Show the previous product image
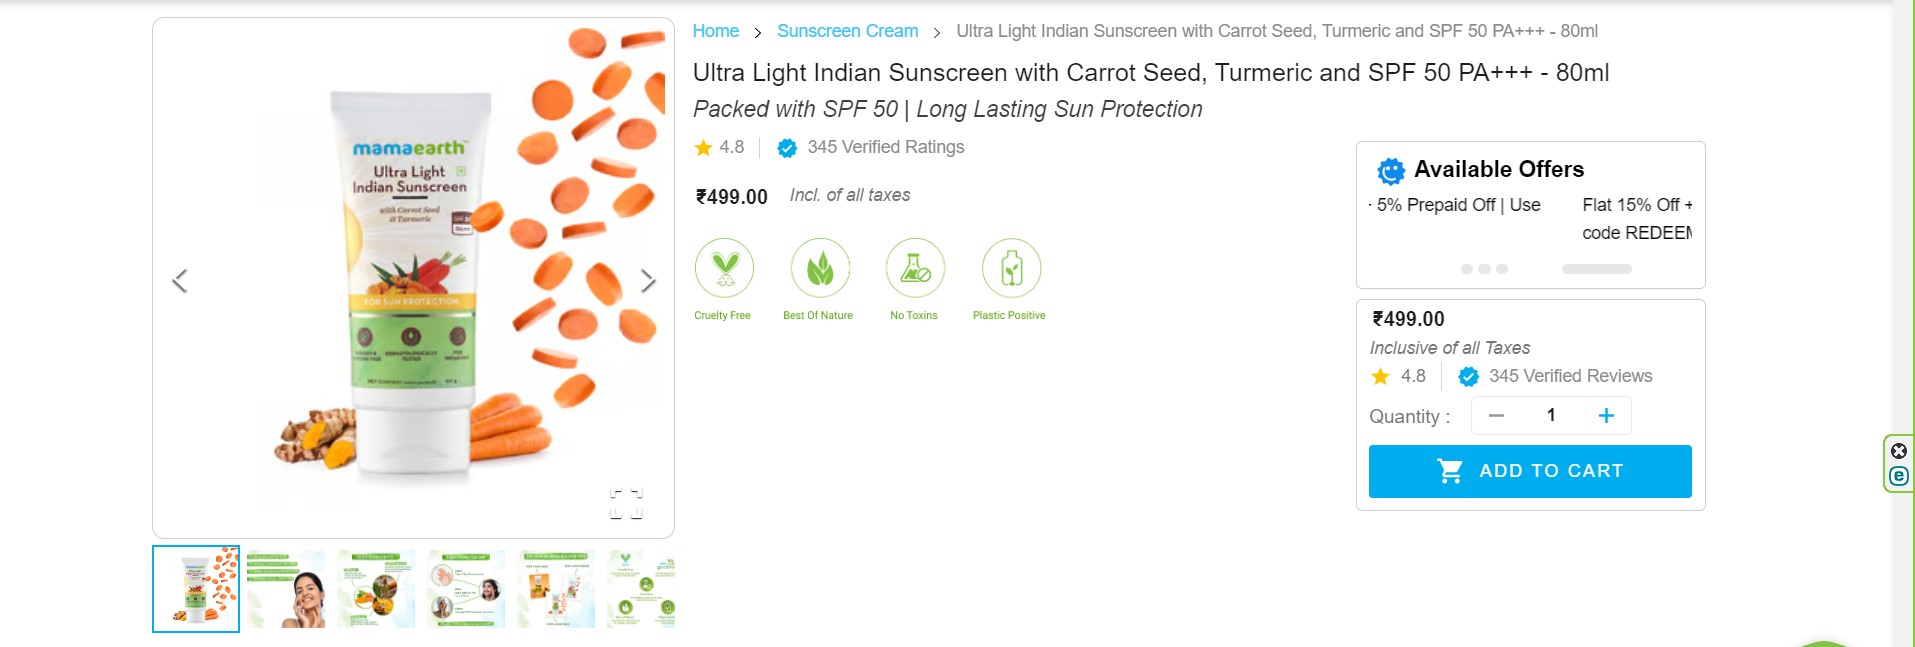 [x=180, y=281]
